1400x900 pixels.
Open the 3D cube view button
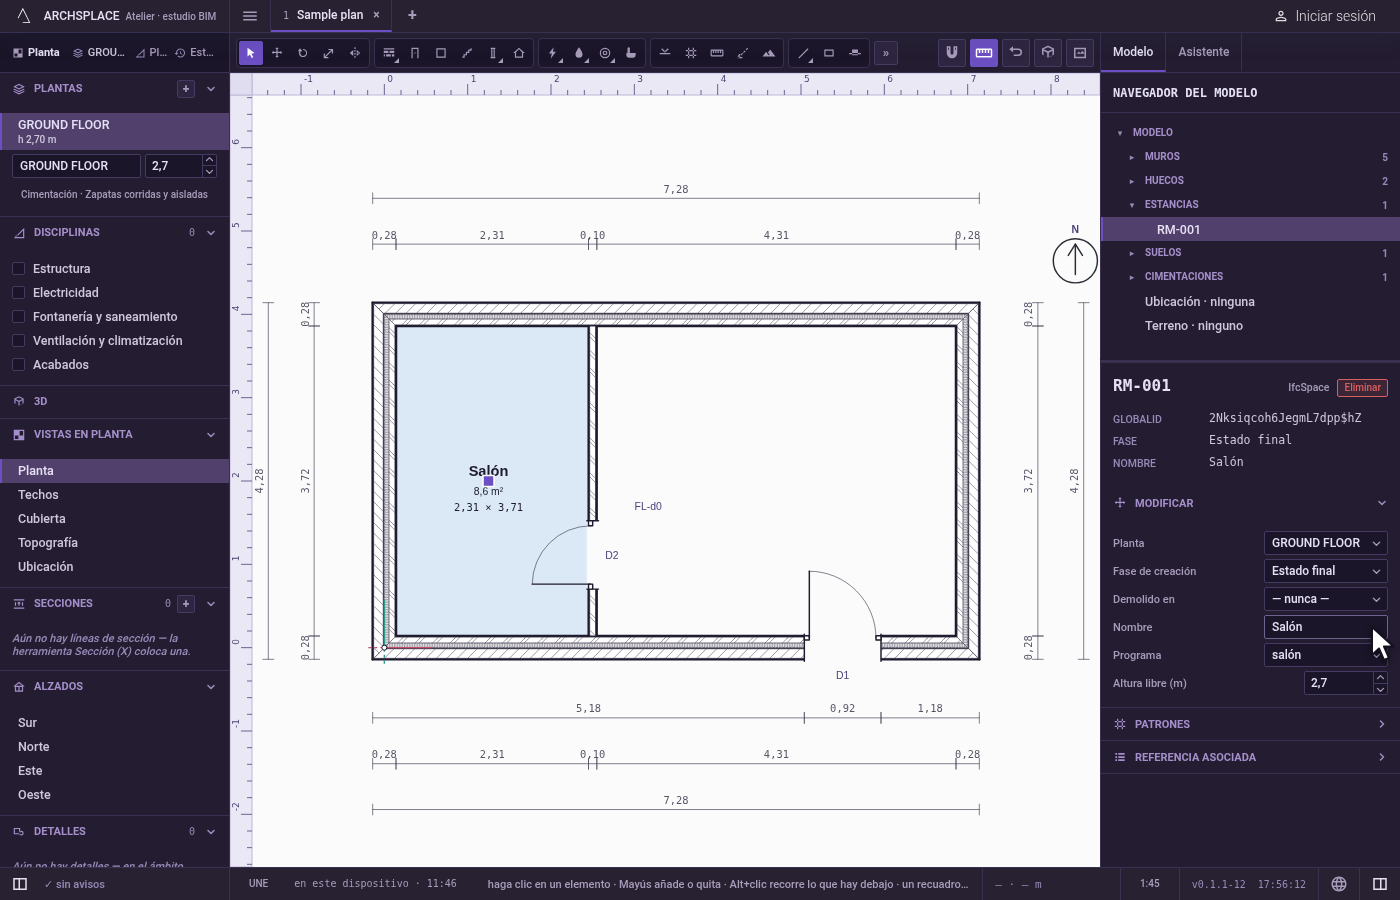pos(1048,52)
